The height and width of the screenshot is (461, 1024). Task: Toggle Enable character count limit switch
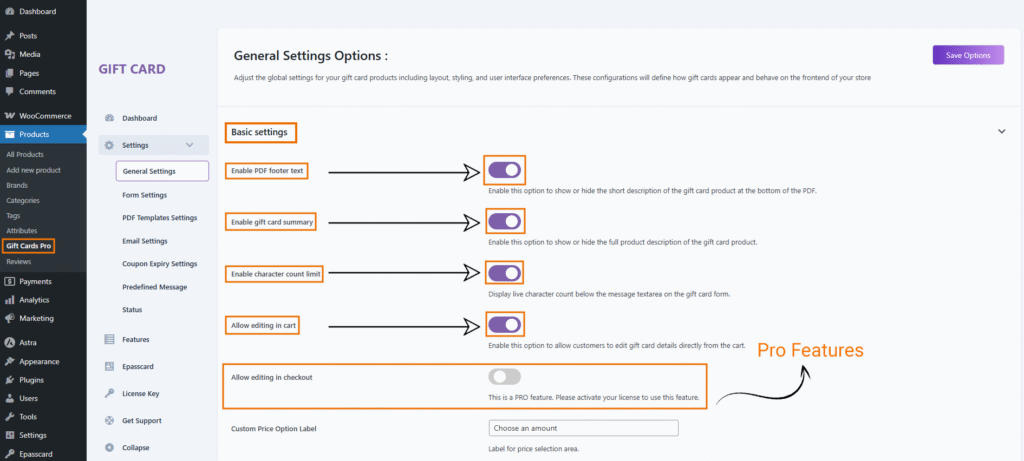coord(504,272)
